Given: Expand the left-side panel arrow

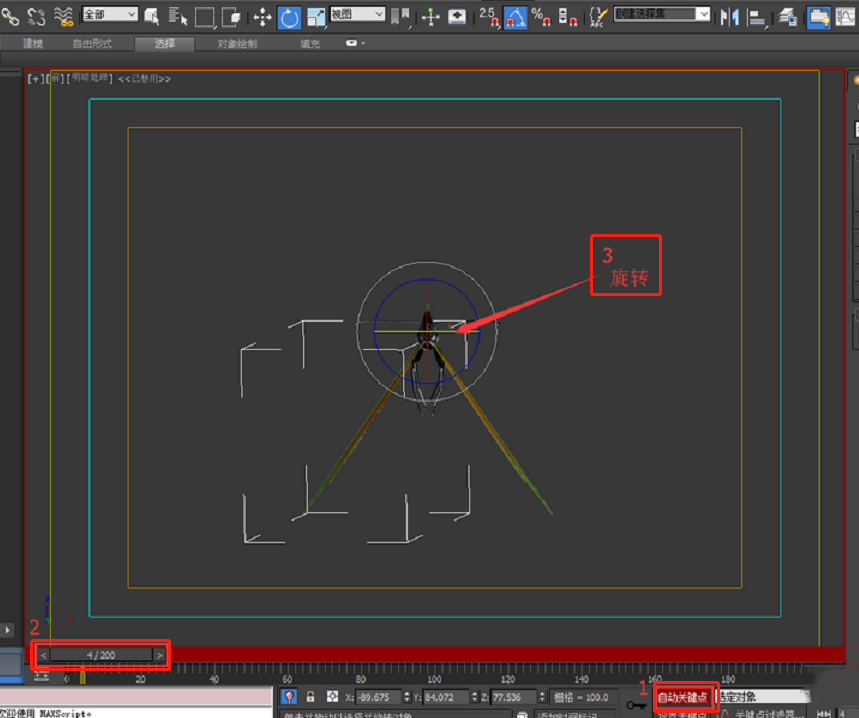Looking at the screenshot, I should pos(7,630).
